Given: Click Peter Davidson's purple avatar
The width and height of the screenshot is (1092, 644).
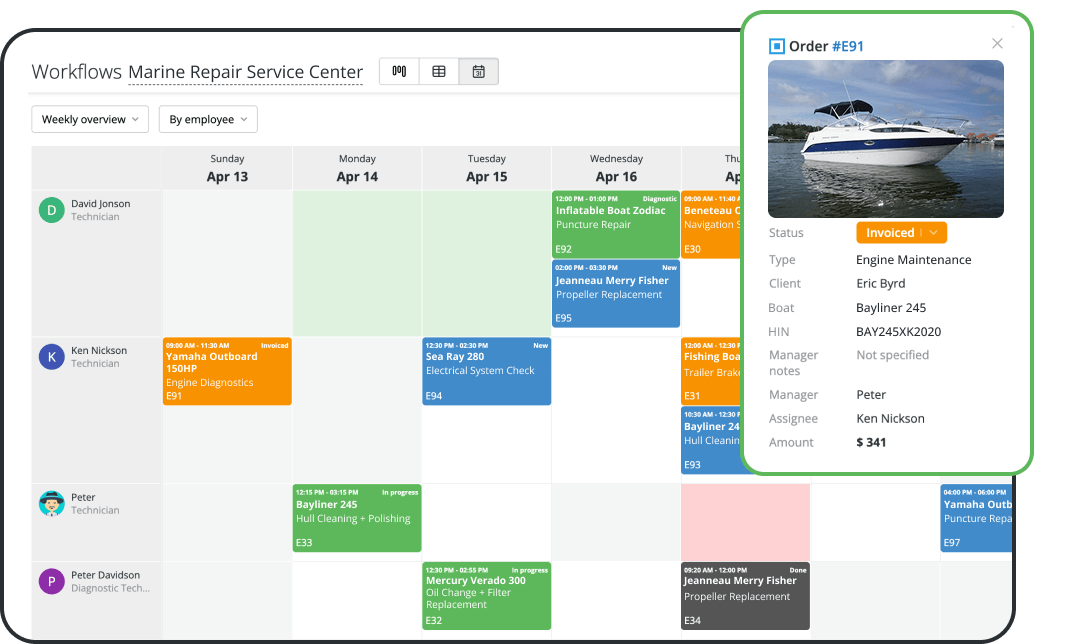Looking at the screenshot, I should [x=51, y=581].
